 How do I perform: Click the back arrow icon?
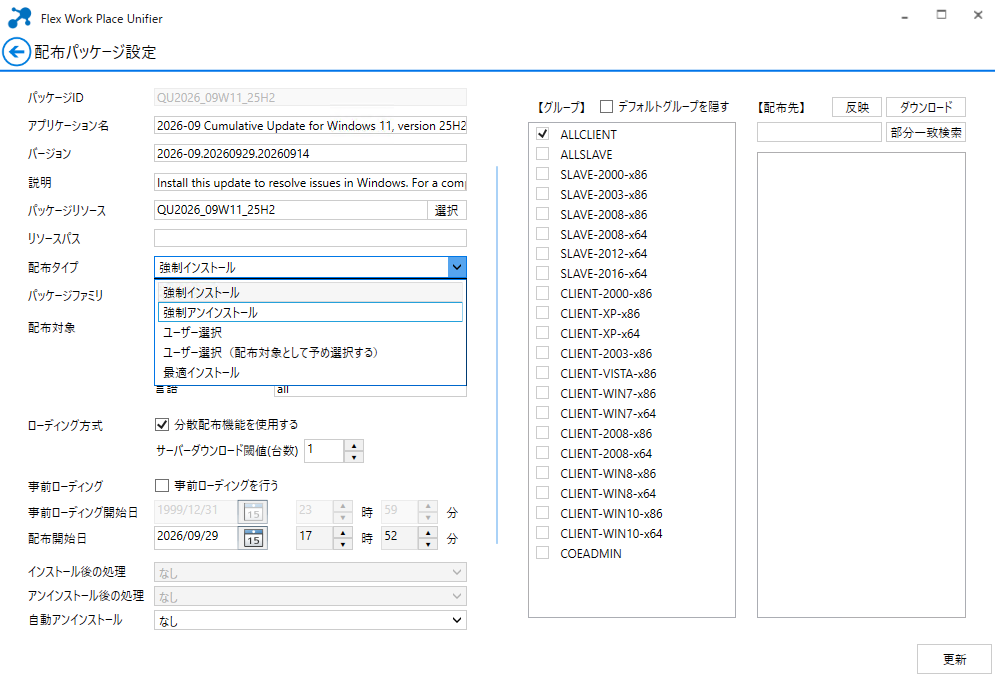coord(16,52)
